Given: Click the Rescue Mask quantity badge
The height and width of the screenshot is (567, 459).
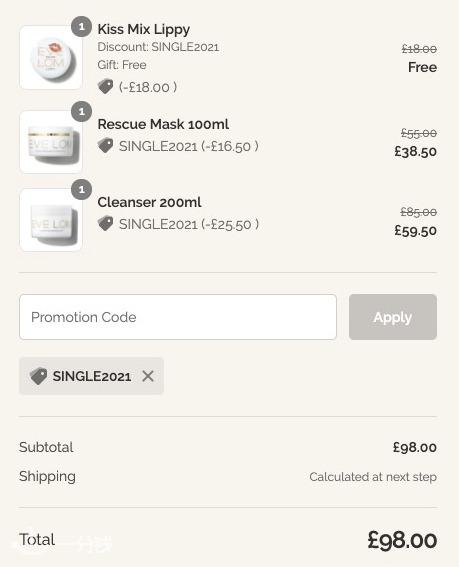Looking at the screenshot, I should click(x=81, y=111).
